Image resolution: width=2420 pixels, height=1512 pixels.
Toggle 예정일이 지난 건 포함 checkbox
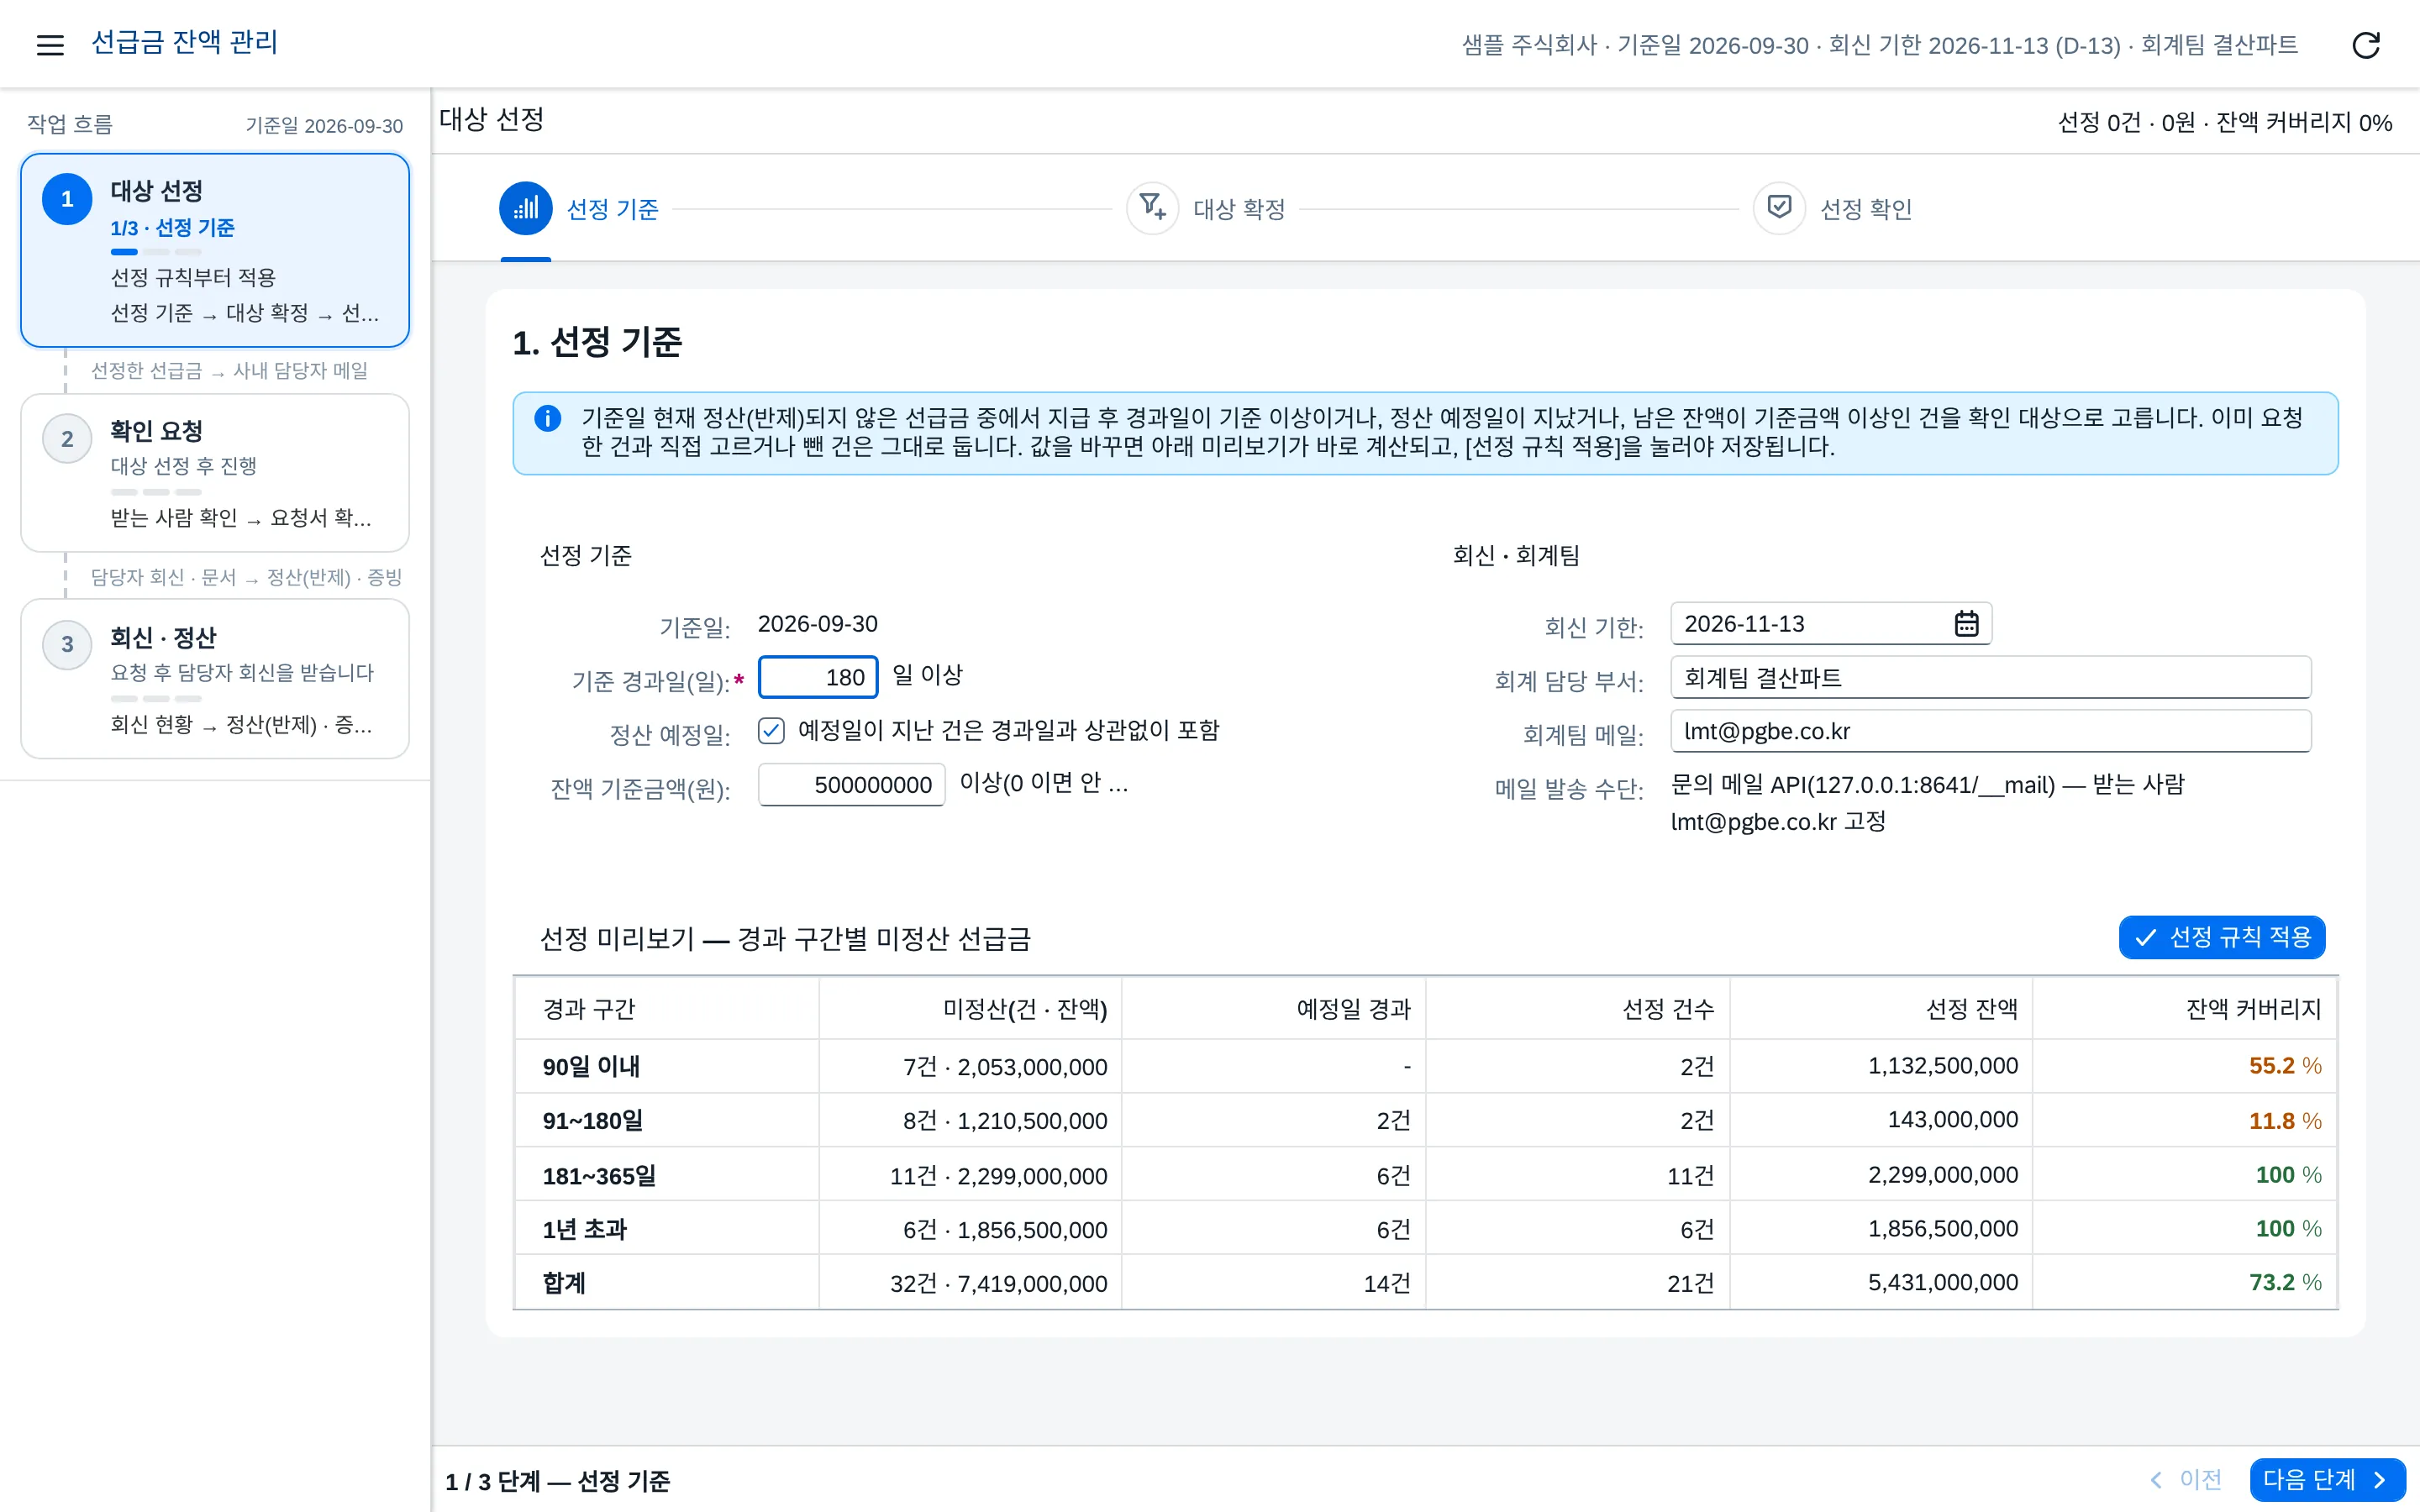pos(771,730)
